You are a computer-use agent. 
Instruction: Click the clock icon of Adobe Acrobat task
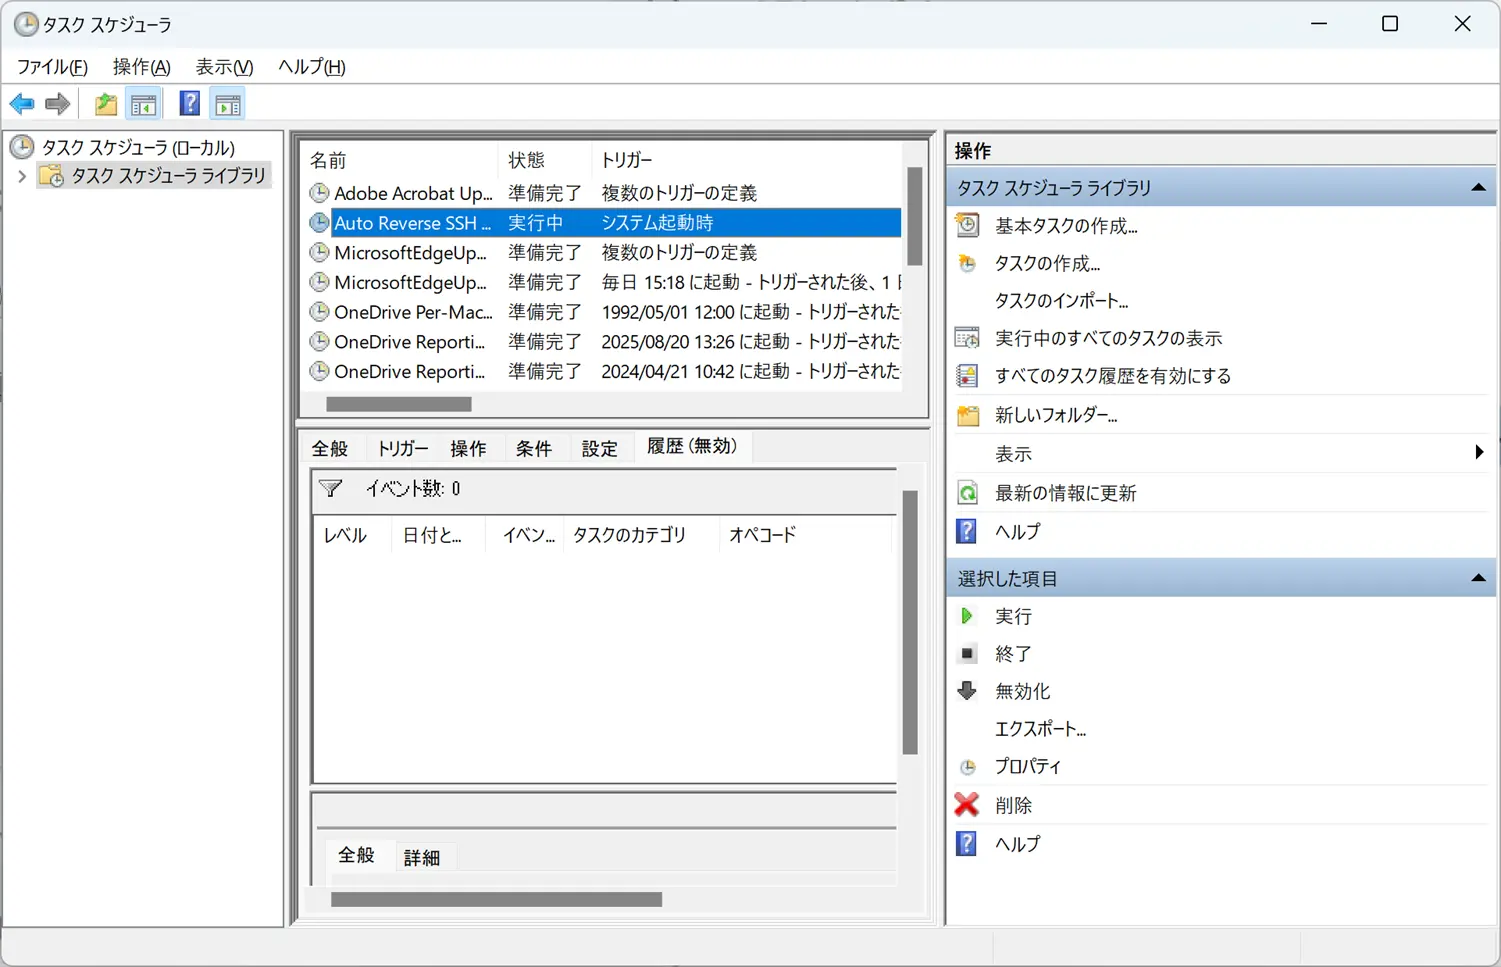click(x=319, y=193)
